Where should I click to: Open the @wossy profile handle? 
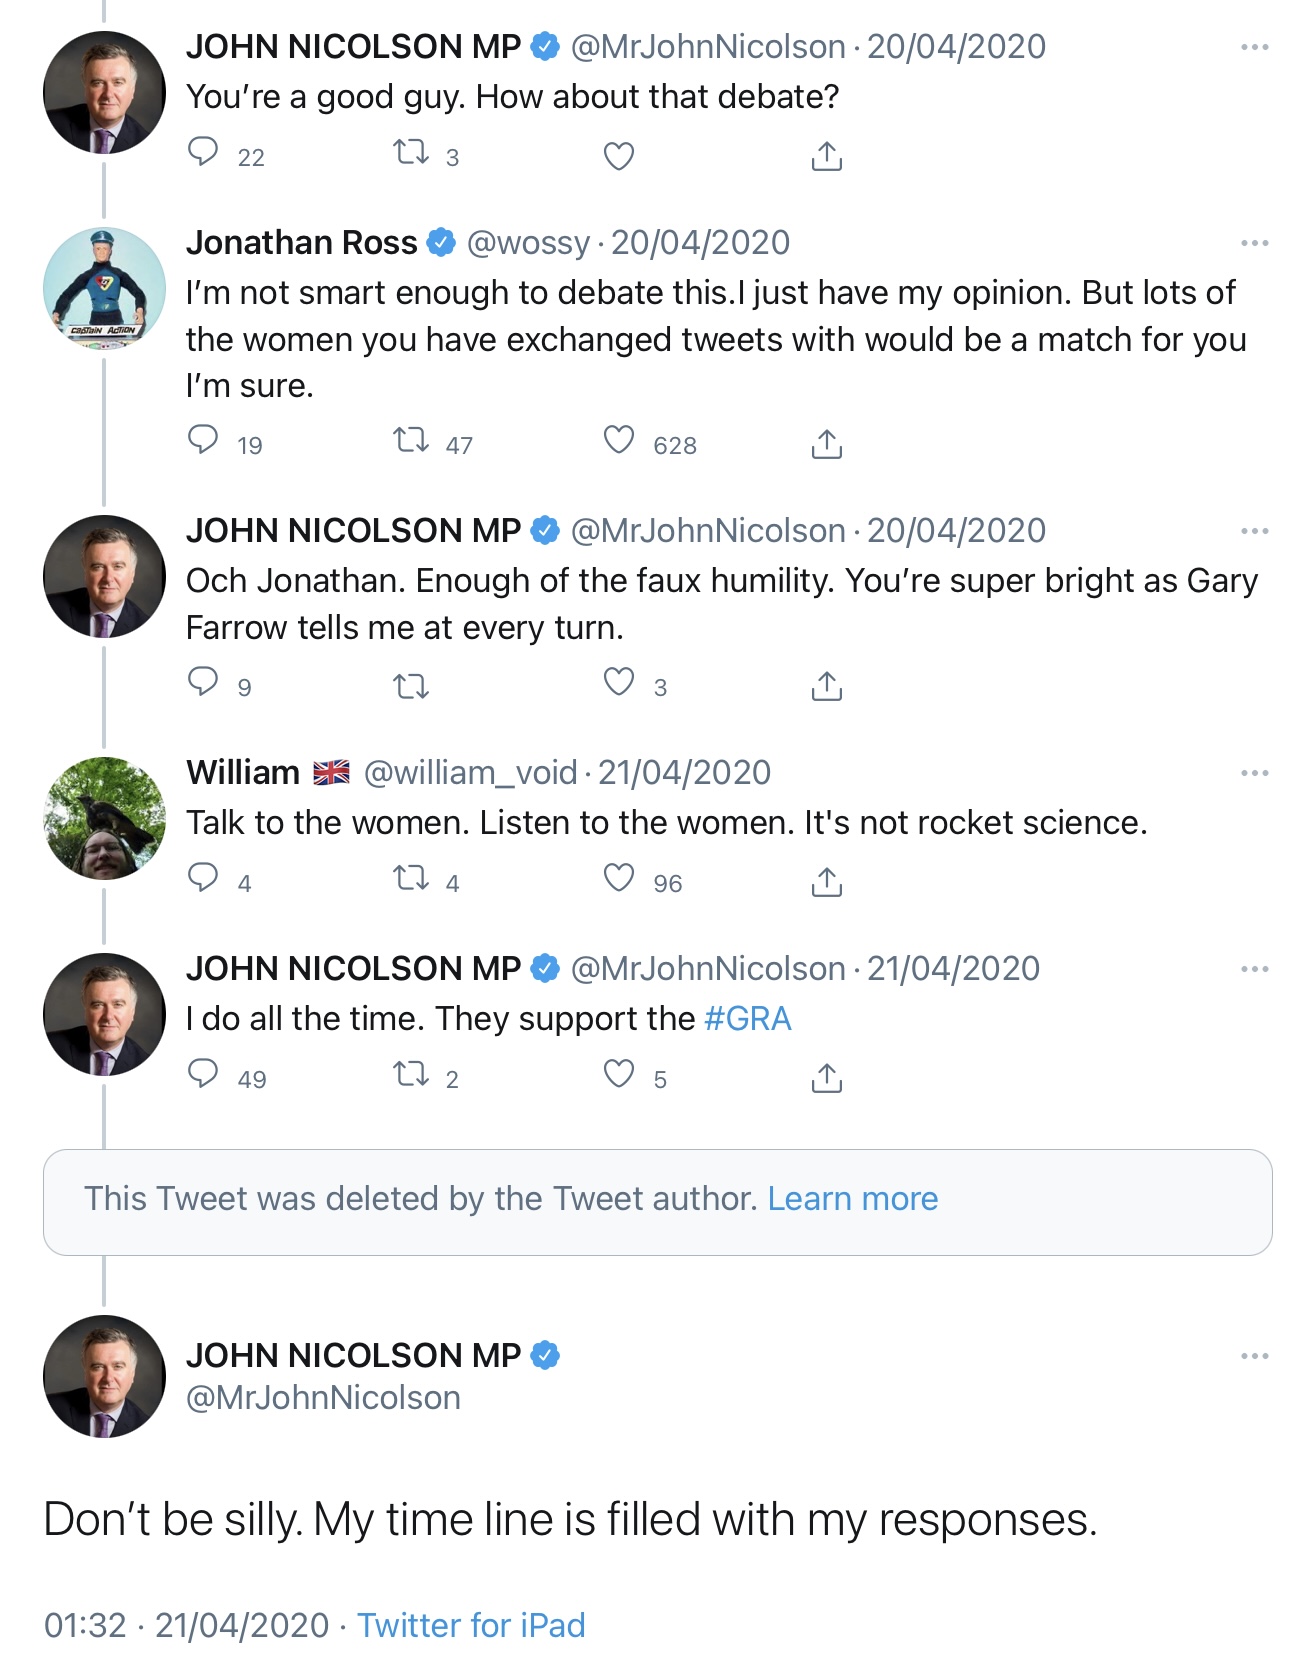pyautogui.click(x=528, y=243)
